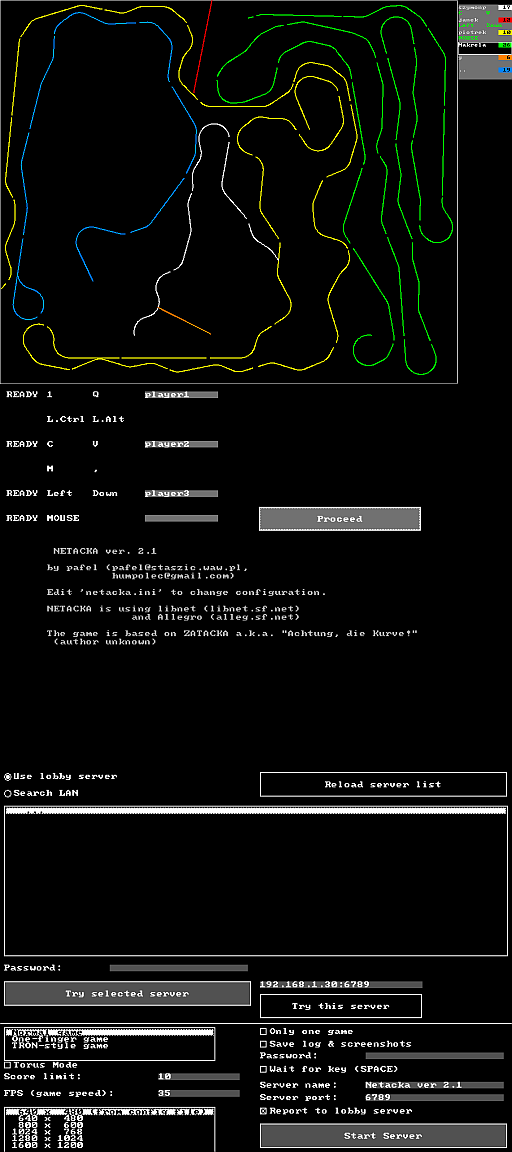The height and width of the screenshot is (1152, 512).
Task: Click the Proceed button
Action: pos(340,519)
